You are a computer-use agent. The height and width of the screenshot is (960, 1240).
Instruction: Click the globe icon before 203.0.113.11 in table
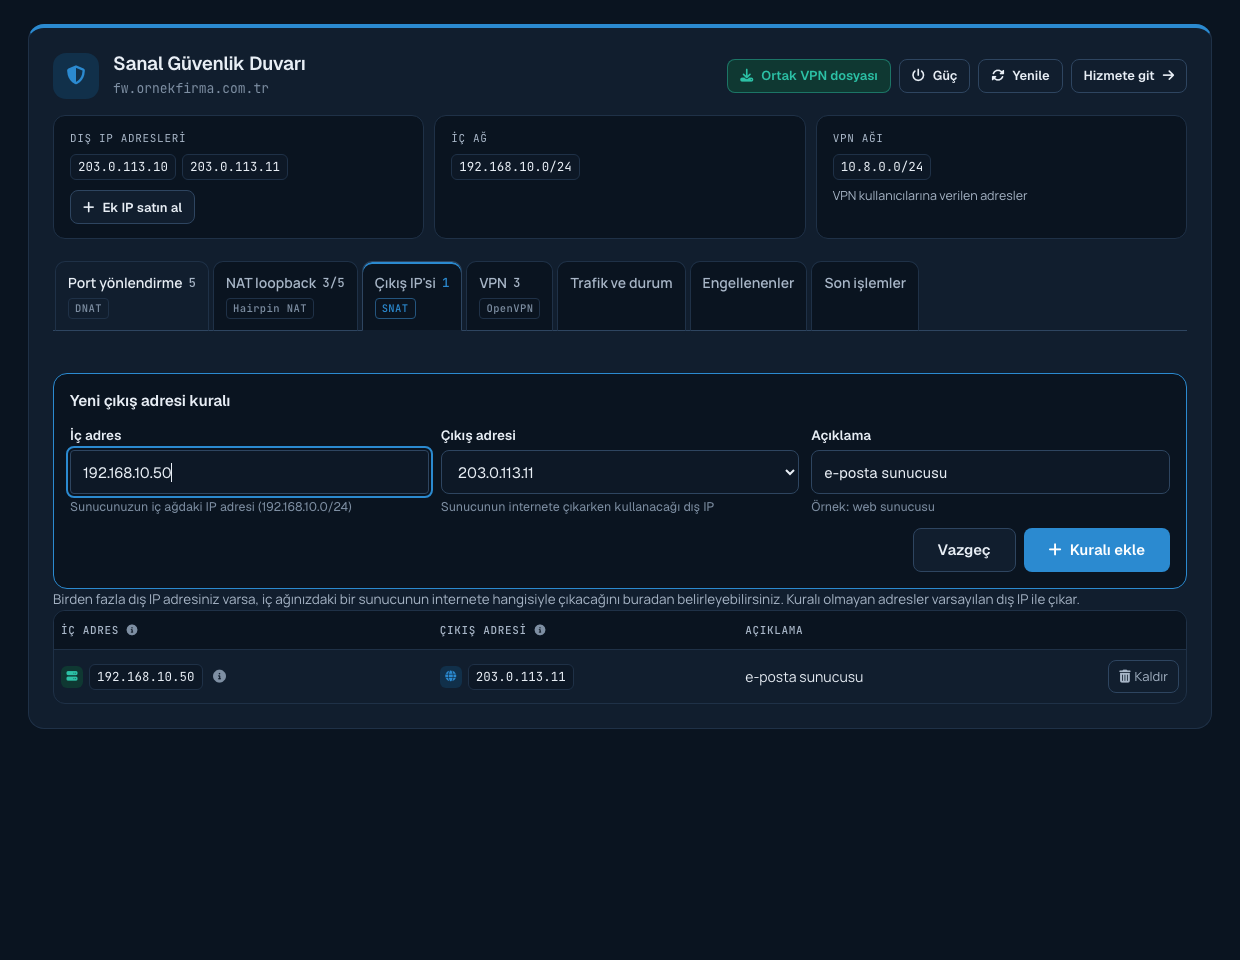coord(451,677)
